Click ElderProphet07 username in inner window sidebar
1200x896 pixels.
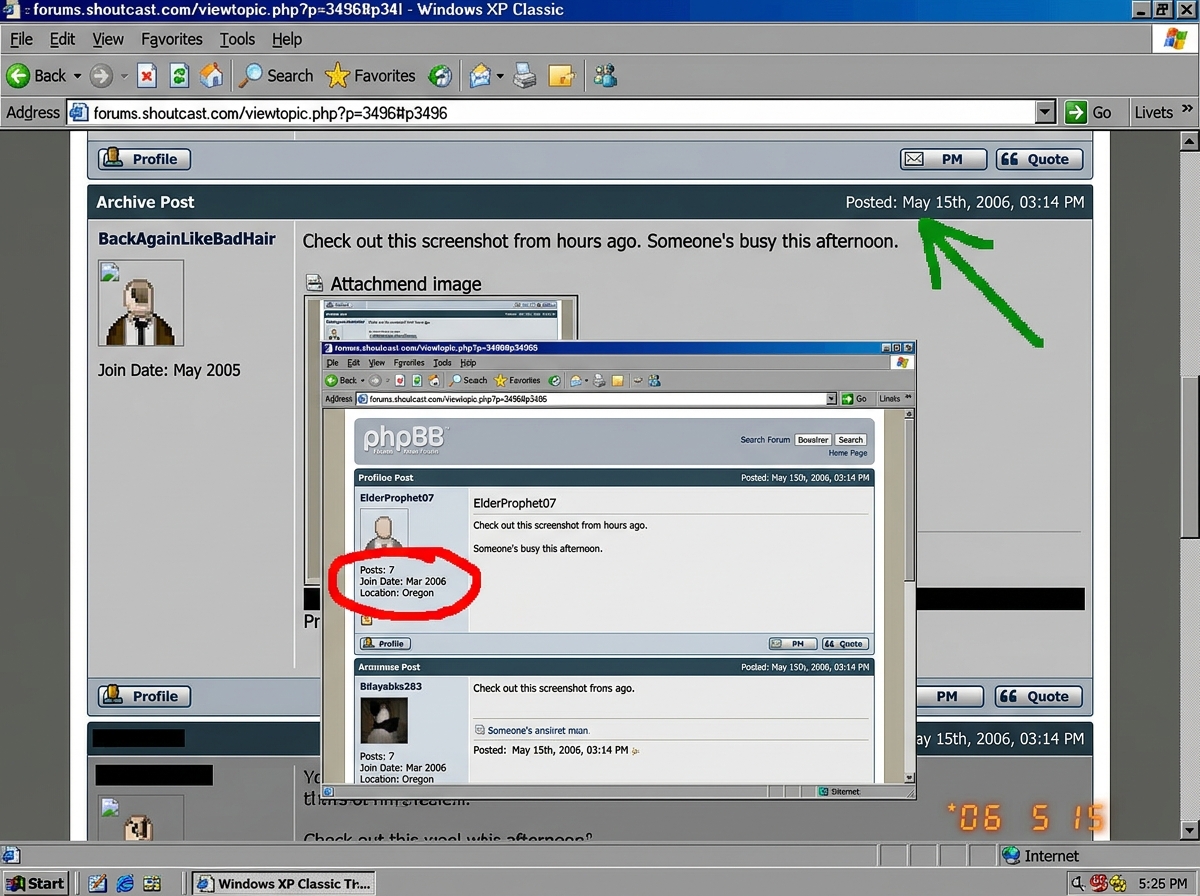pyautogui.click(x=396, y=498)
